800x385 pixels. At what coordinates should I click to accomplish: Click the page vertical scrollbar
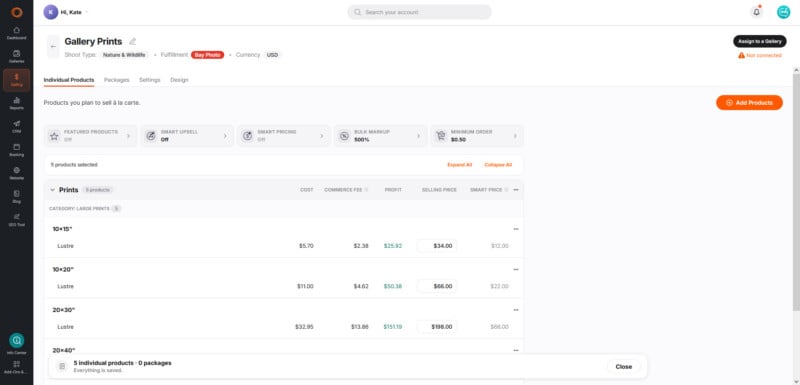796,191
